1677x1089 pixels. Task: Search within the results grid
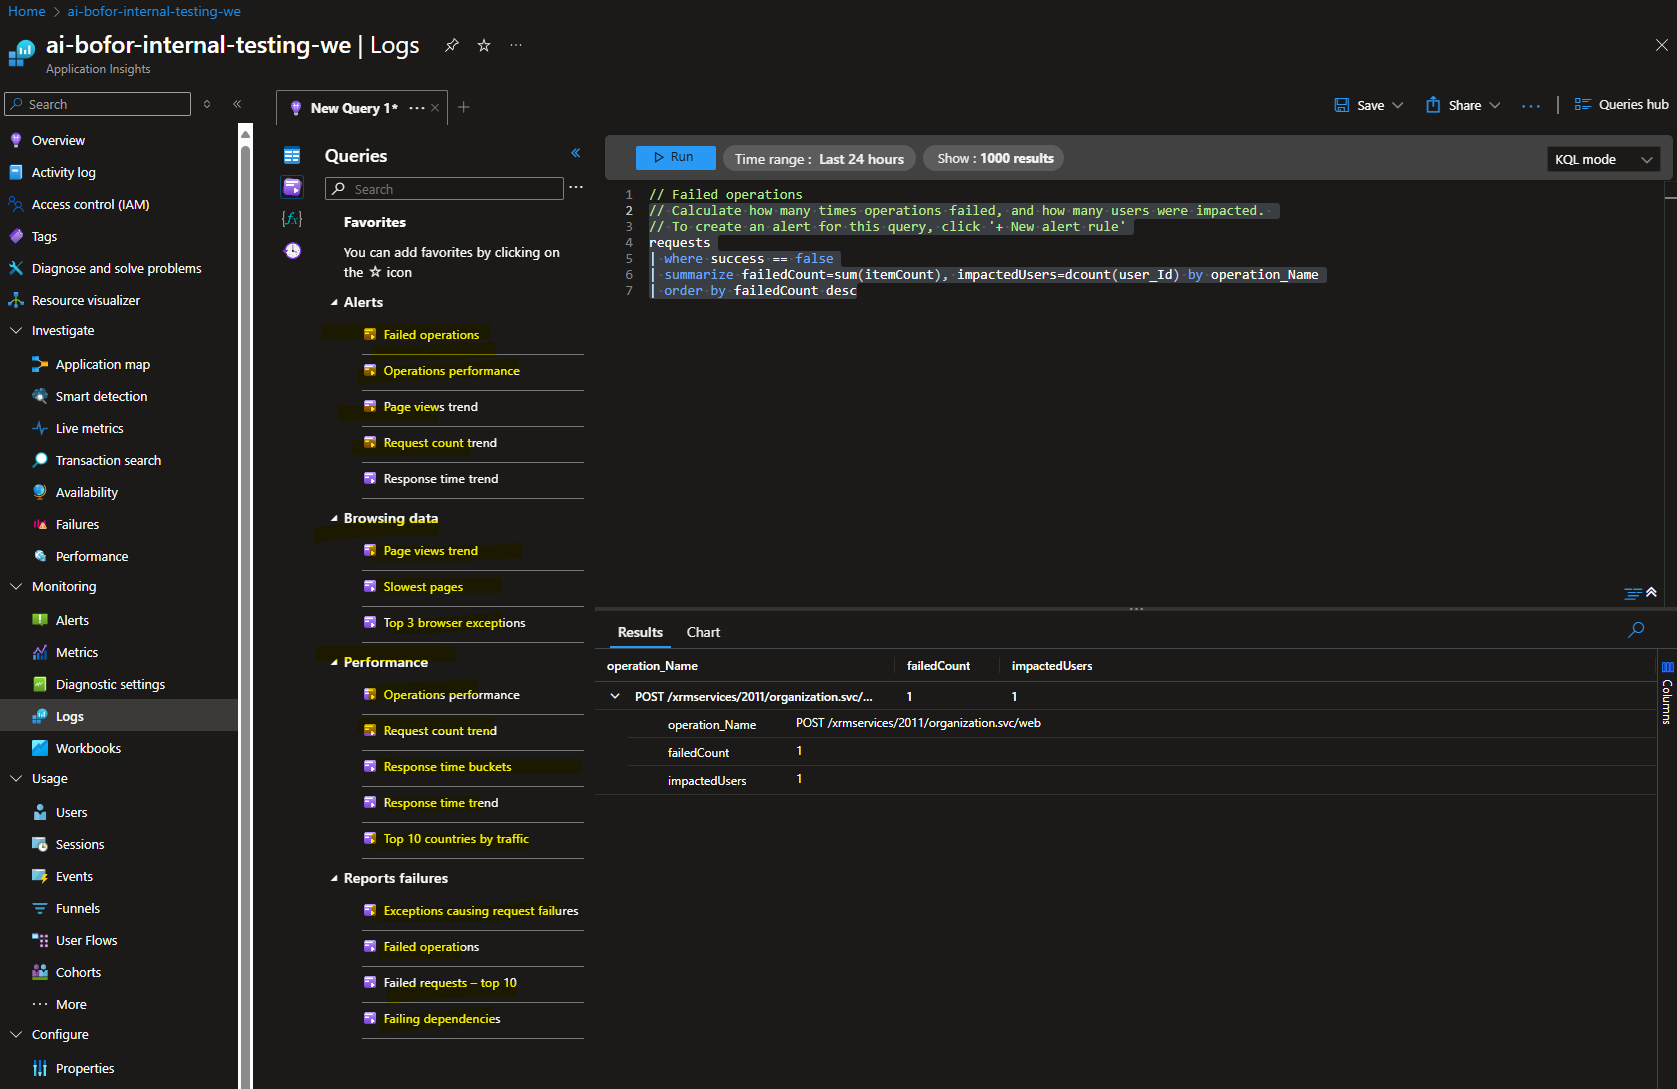[1636, 630]
